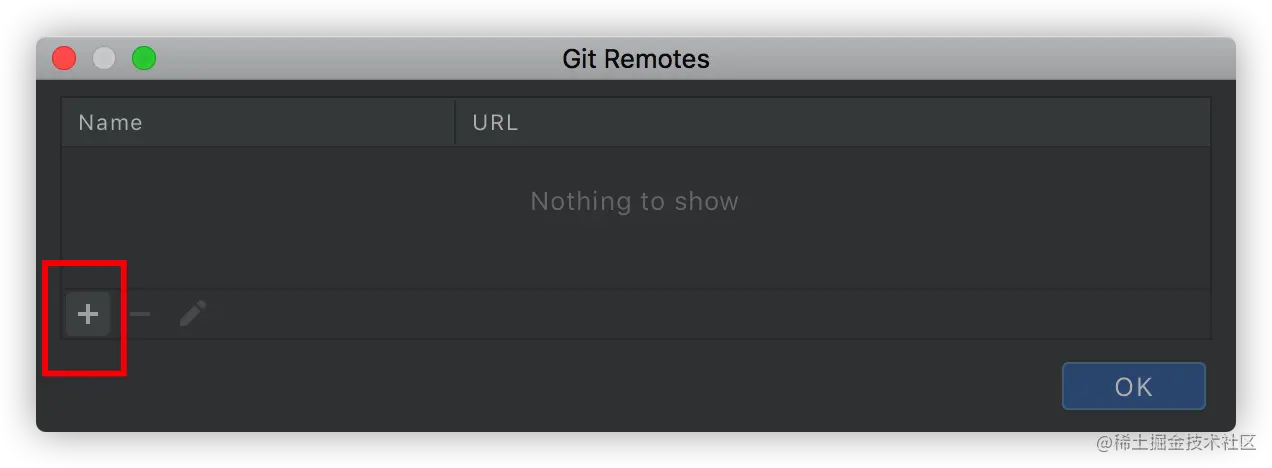Minimize the dialog with the yellow button
Image resolution: width=1272 pixels, height=468 pixels.
104,59
